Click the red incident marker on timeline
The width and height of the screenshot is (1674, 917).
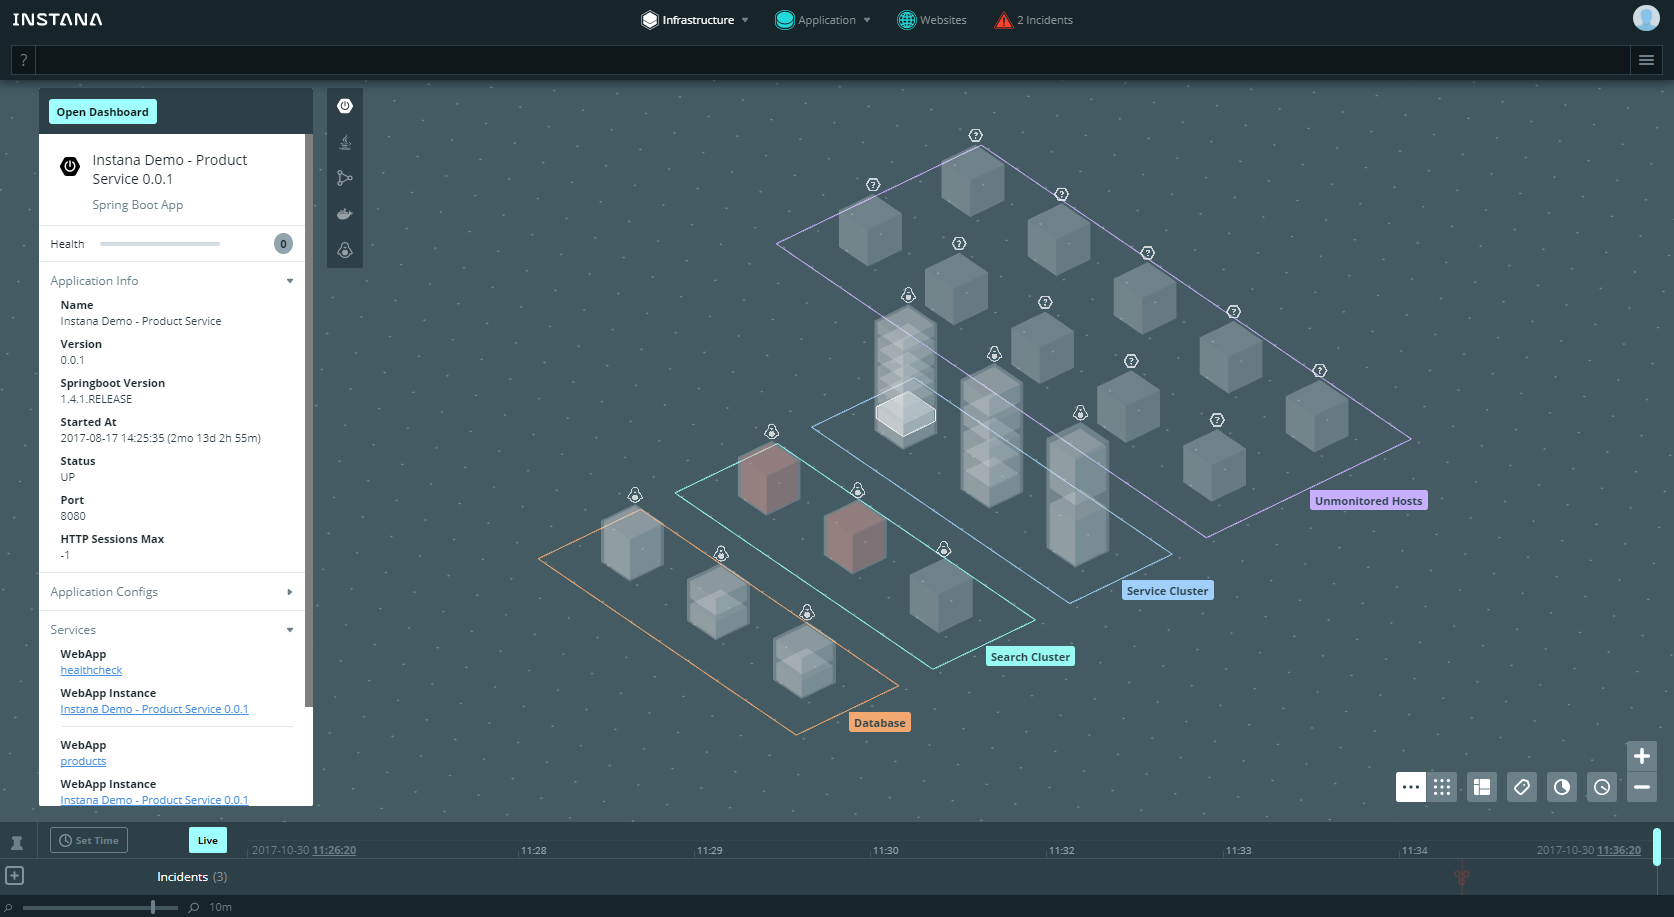[x=1461, y=878]
